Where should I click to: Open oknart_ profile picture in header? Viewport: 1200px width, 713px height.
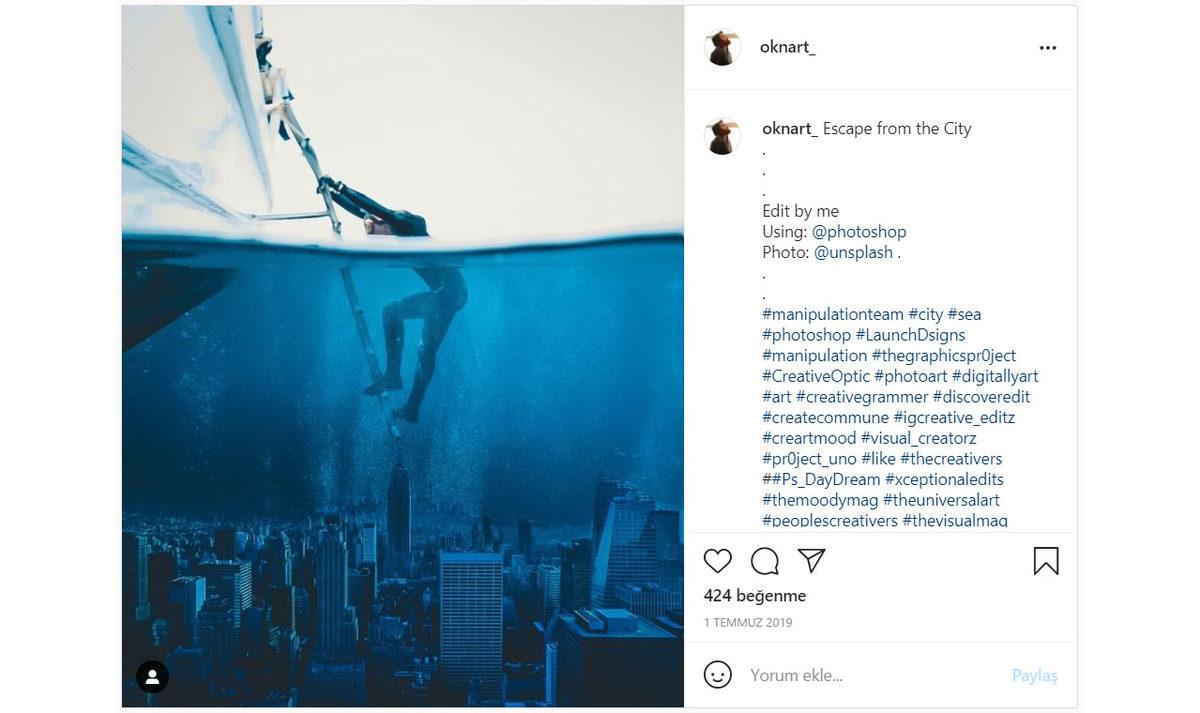pos(722,48)
